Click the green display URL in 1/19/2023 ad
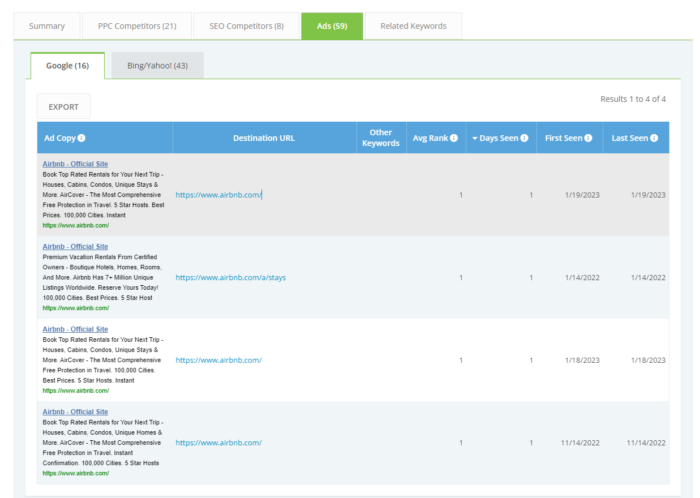This screenshot has width=700, height=498. pyautogui.click(x=75, y=225)
